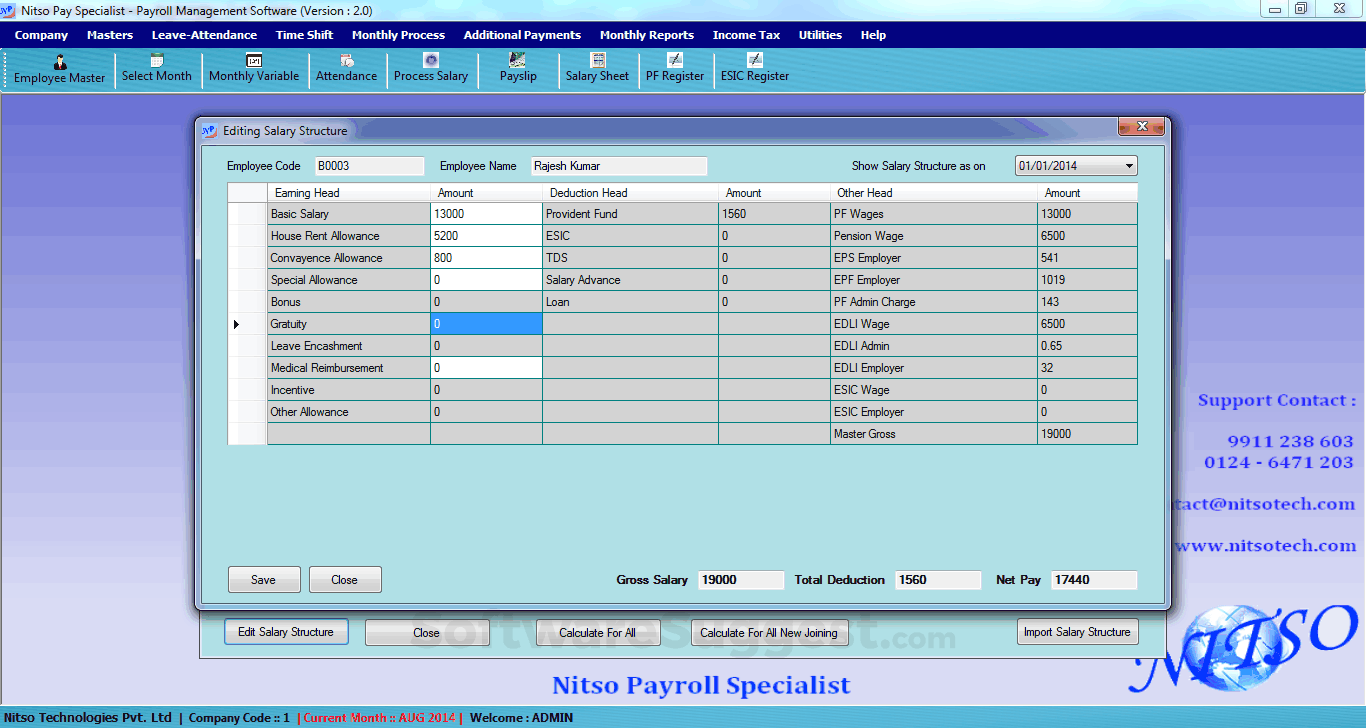
Task: Click the Editing Salary Structure dialog title icon
Action: (209, 131)
